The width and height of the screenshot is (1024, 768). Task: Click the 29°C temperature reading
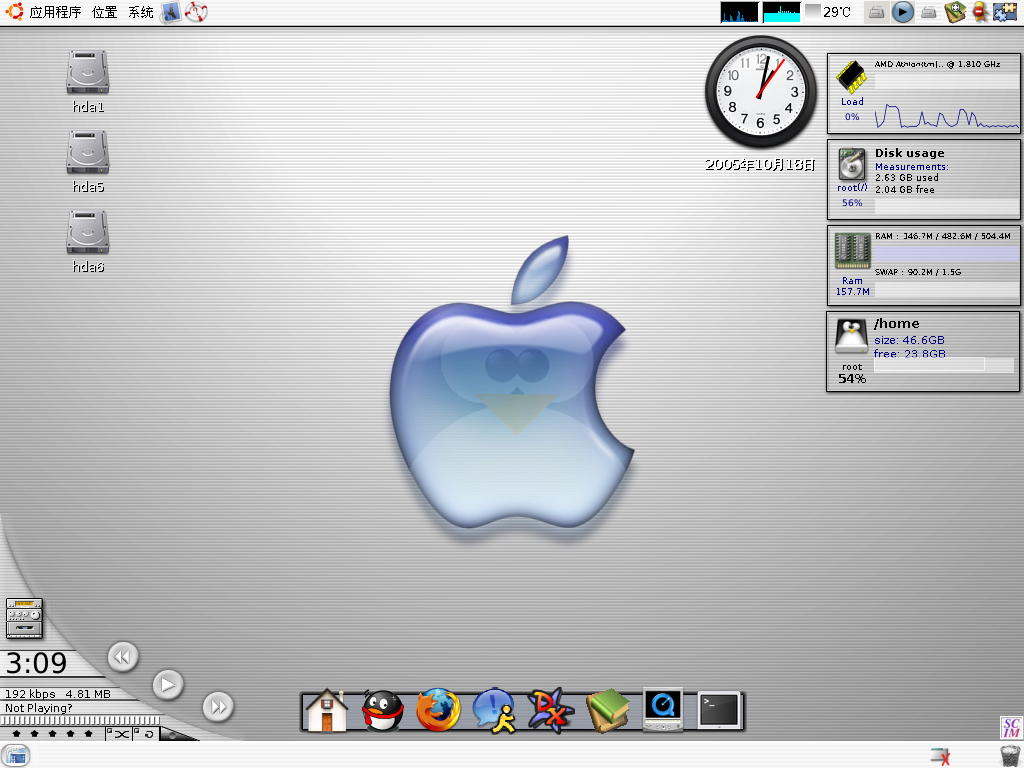[x=837, y=12]
